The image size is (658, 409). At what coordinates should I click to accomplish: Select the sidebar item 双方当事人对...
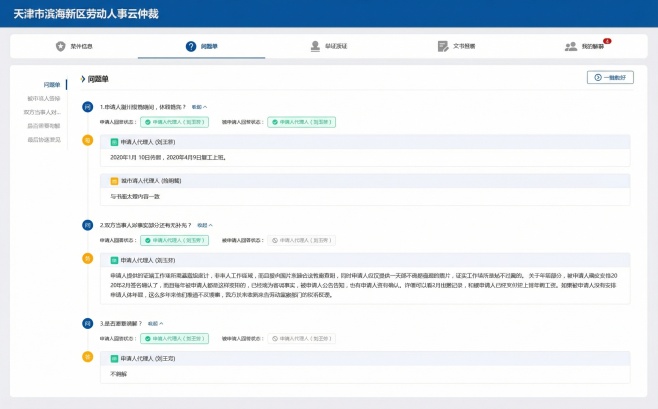click(x=42, y=112)
